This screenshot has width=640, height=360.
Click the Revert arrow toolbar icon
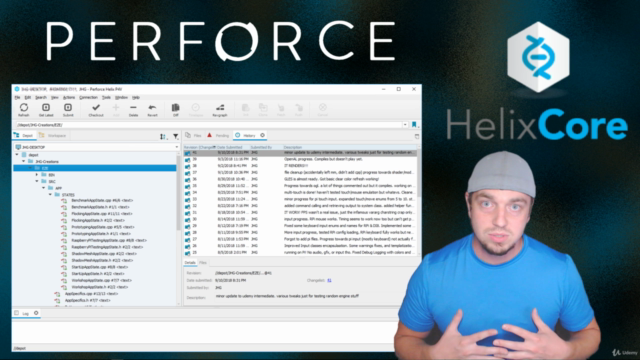[x=152, y=107]
